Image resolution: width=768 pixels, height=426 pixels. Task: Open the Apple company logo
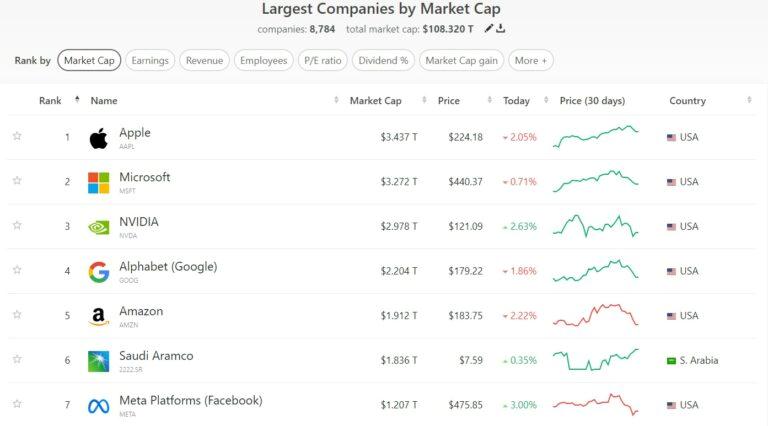click(x=98, y=138)
